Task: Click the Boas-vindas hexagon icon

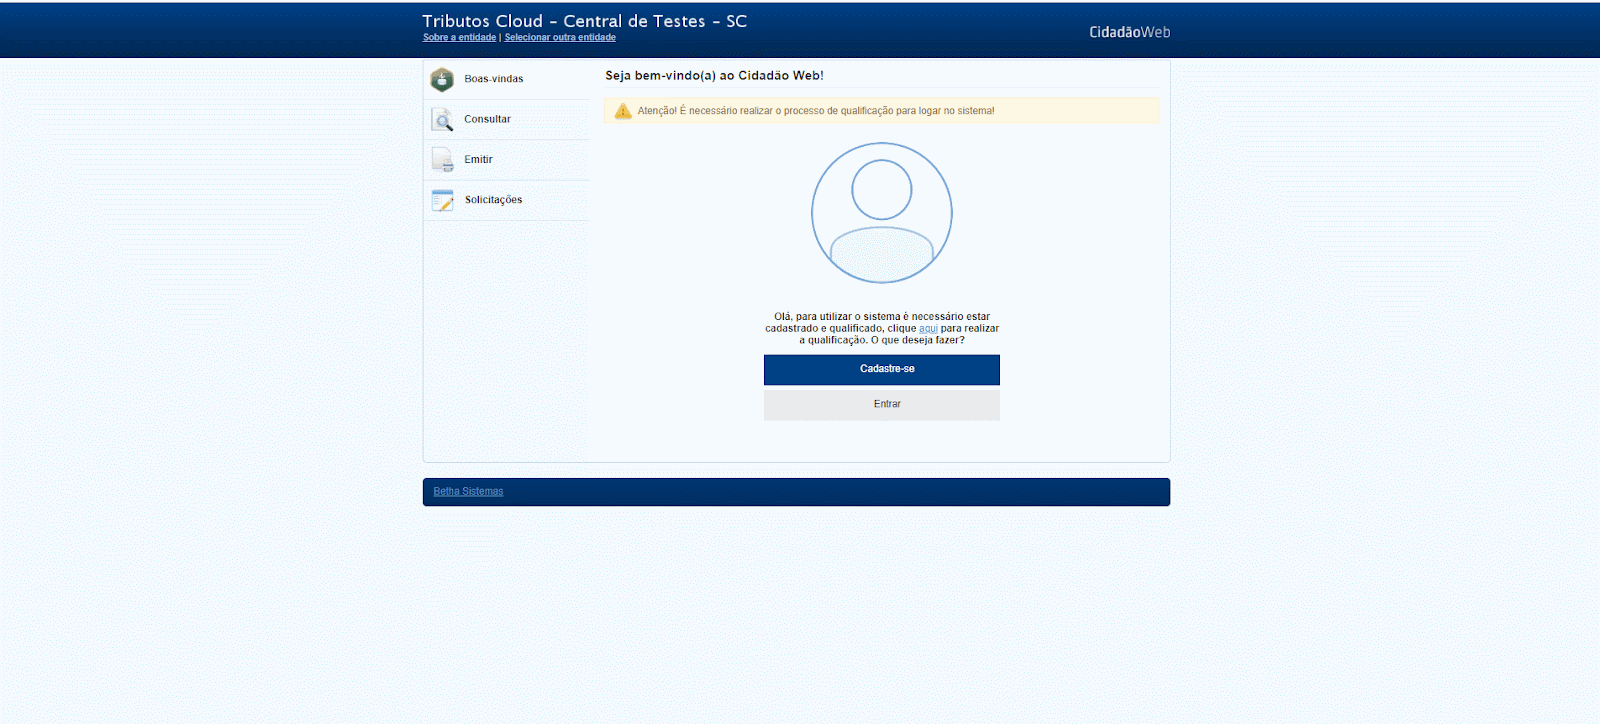Action: (442, 80)
